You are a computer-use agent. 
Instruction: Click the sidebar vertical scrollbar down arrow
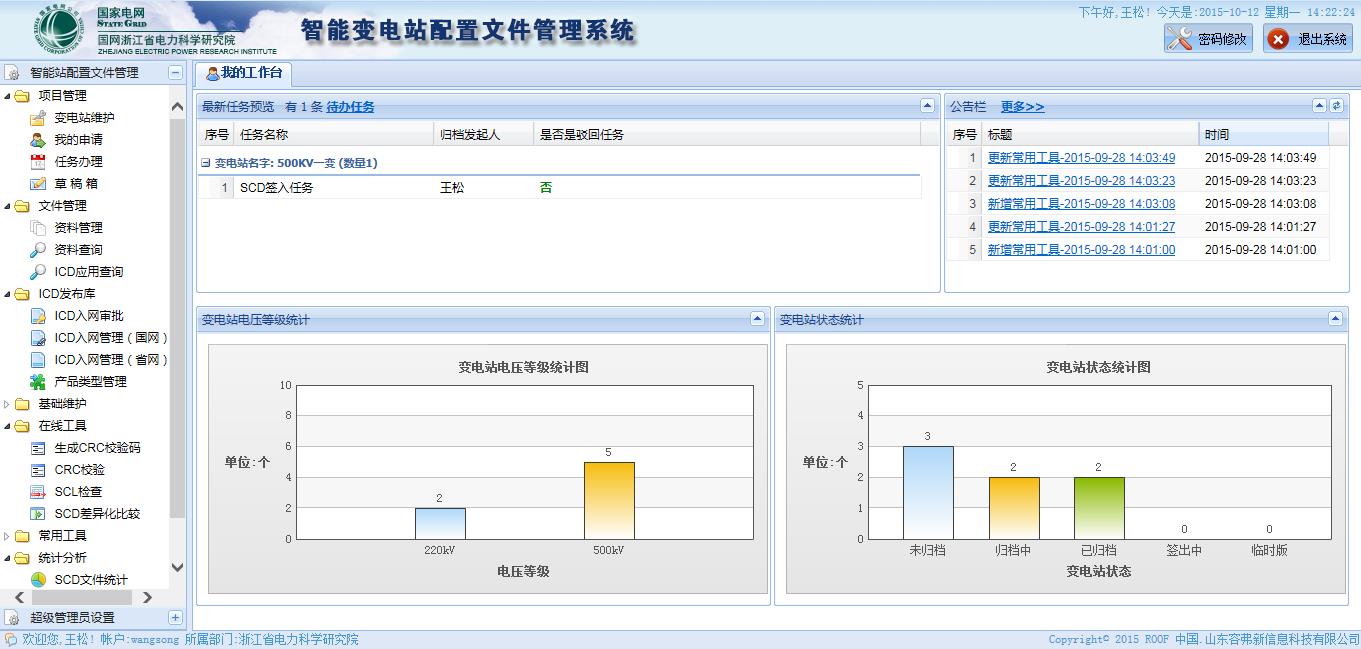click(x=177, y=568)
